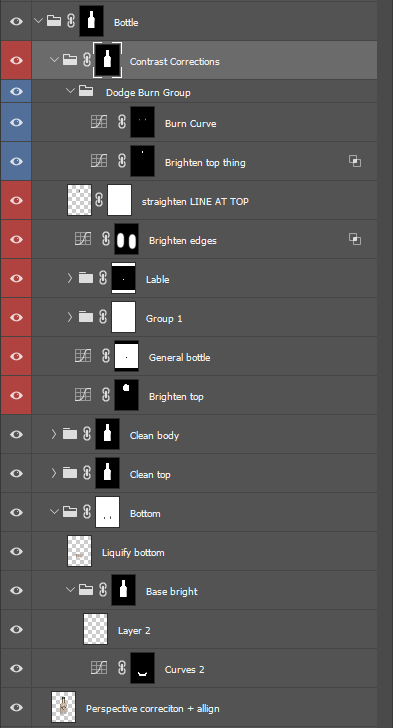The image size is (393, 728).
Task: Click the Curves adjustment icon on Burn Curve
Action: [x=99, y=123]
